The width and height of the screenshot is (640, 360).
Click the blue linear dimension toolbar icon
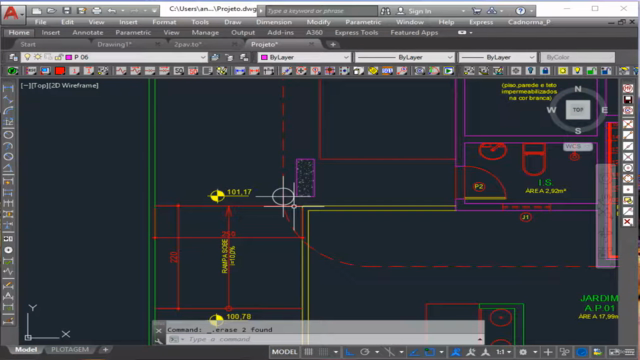[x=240, y=71]
